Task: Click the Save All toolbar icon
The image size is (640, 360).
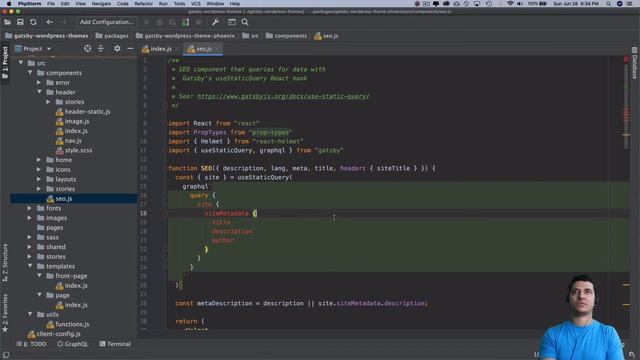Action: (20, 22)
